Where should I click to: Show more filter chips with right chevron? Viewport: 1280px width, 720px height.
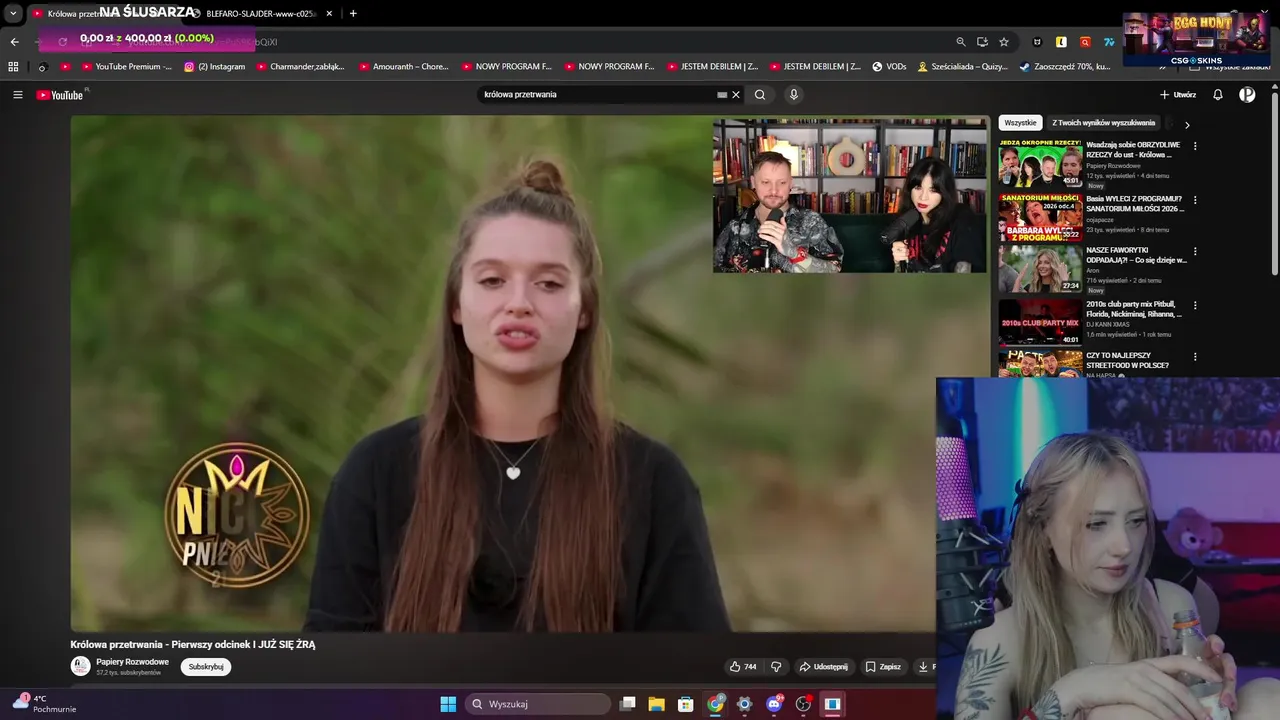tap(1187, 125)
